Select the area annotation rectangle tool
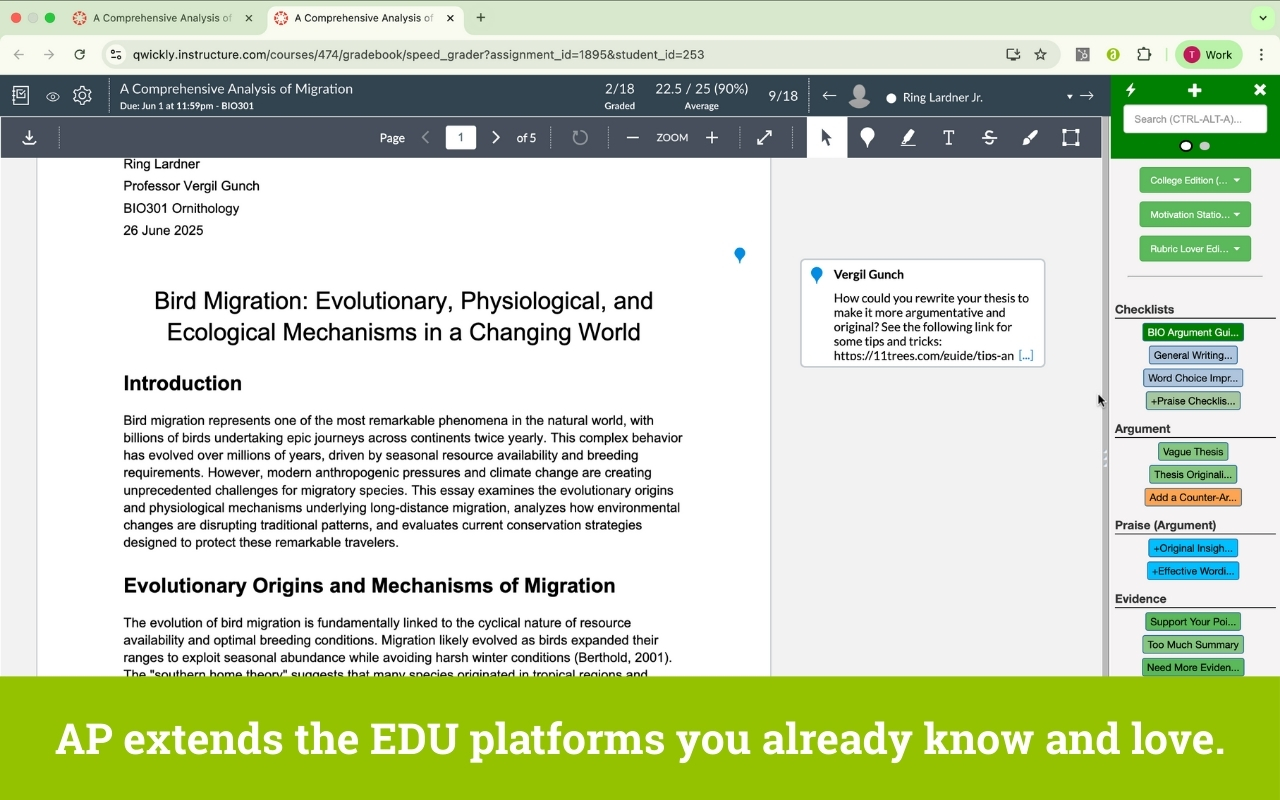The width and height of the screenshot is (1280, 800). (1070, 138)
